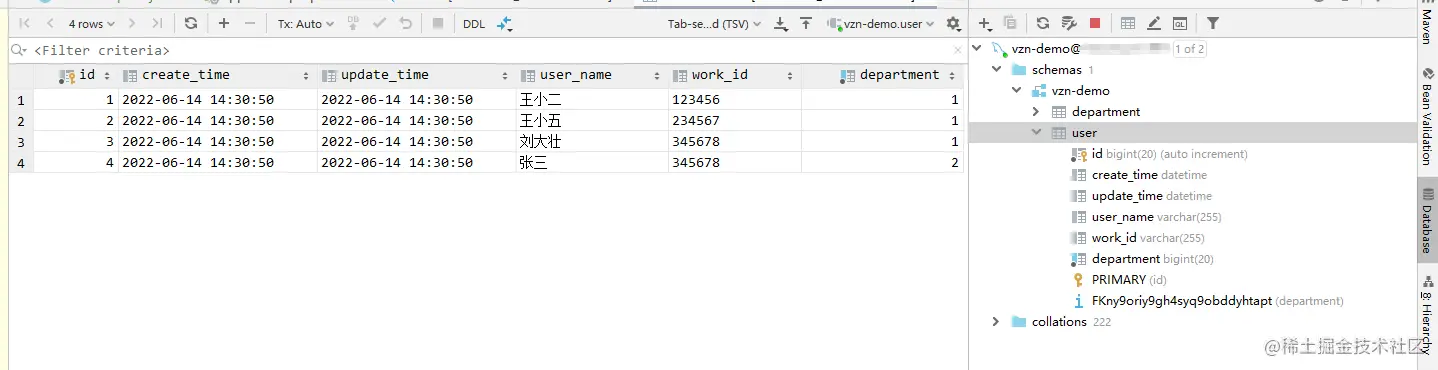Select the row 4 header number
The height and width of the screenshot is (370, 1438).
(x=21, y=163)
